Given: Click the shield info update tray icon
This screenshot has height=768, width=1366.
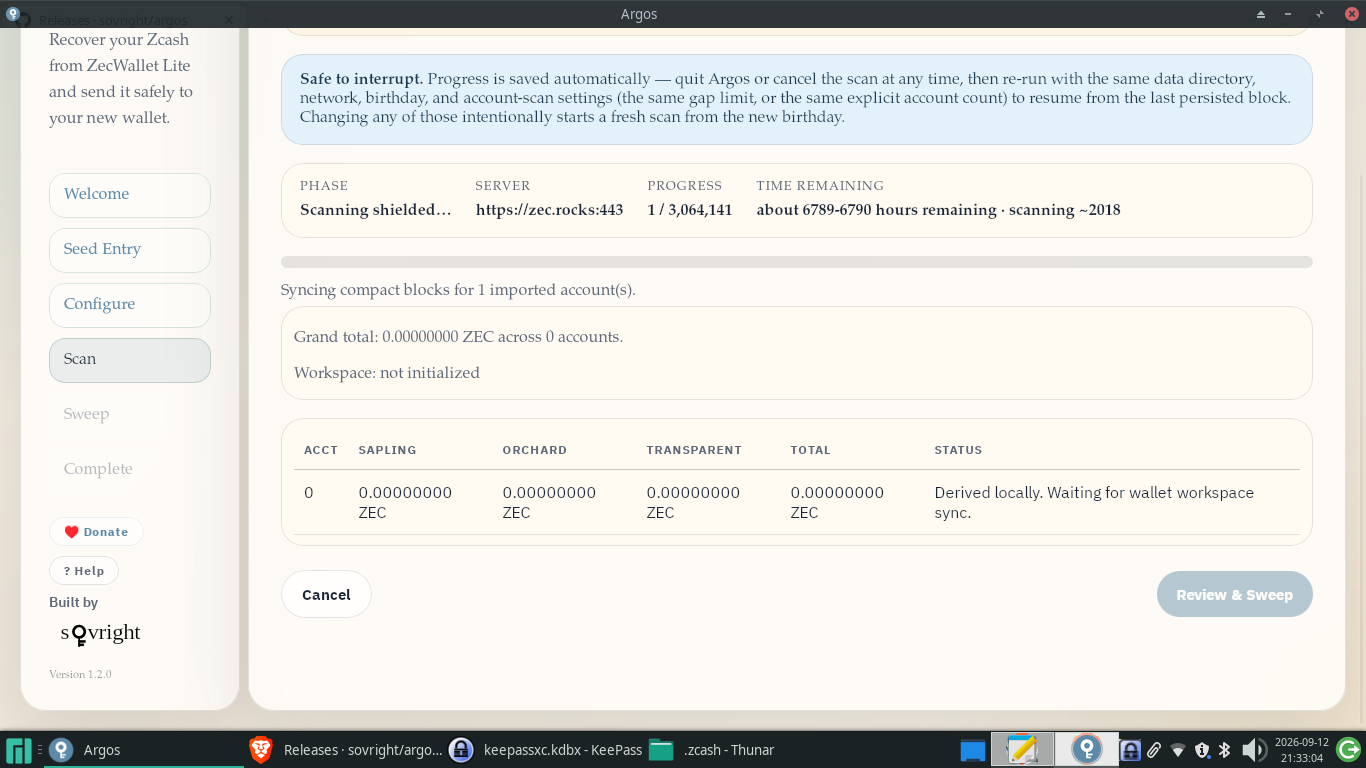Looking at the screenshot, I should click(1202, 750).
